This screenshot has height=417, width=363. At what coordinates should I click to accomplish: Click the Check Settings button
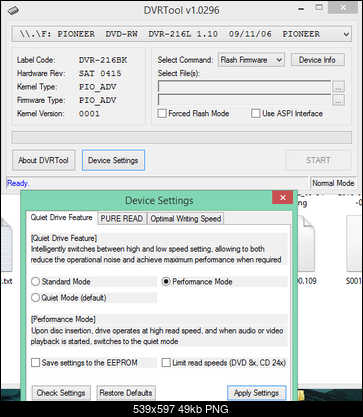click(x=61, y=393)
